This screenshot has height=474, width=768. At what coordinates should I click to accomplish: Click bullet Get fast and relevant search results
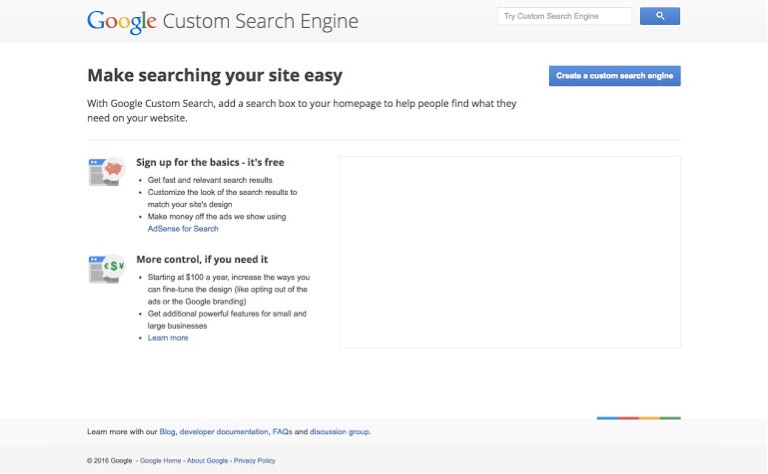(210, 180)
